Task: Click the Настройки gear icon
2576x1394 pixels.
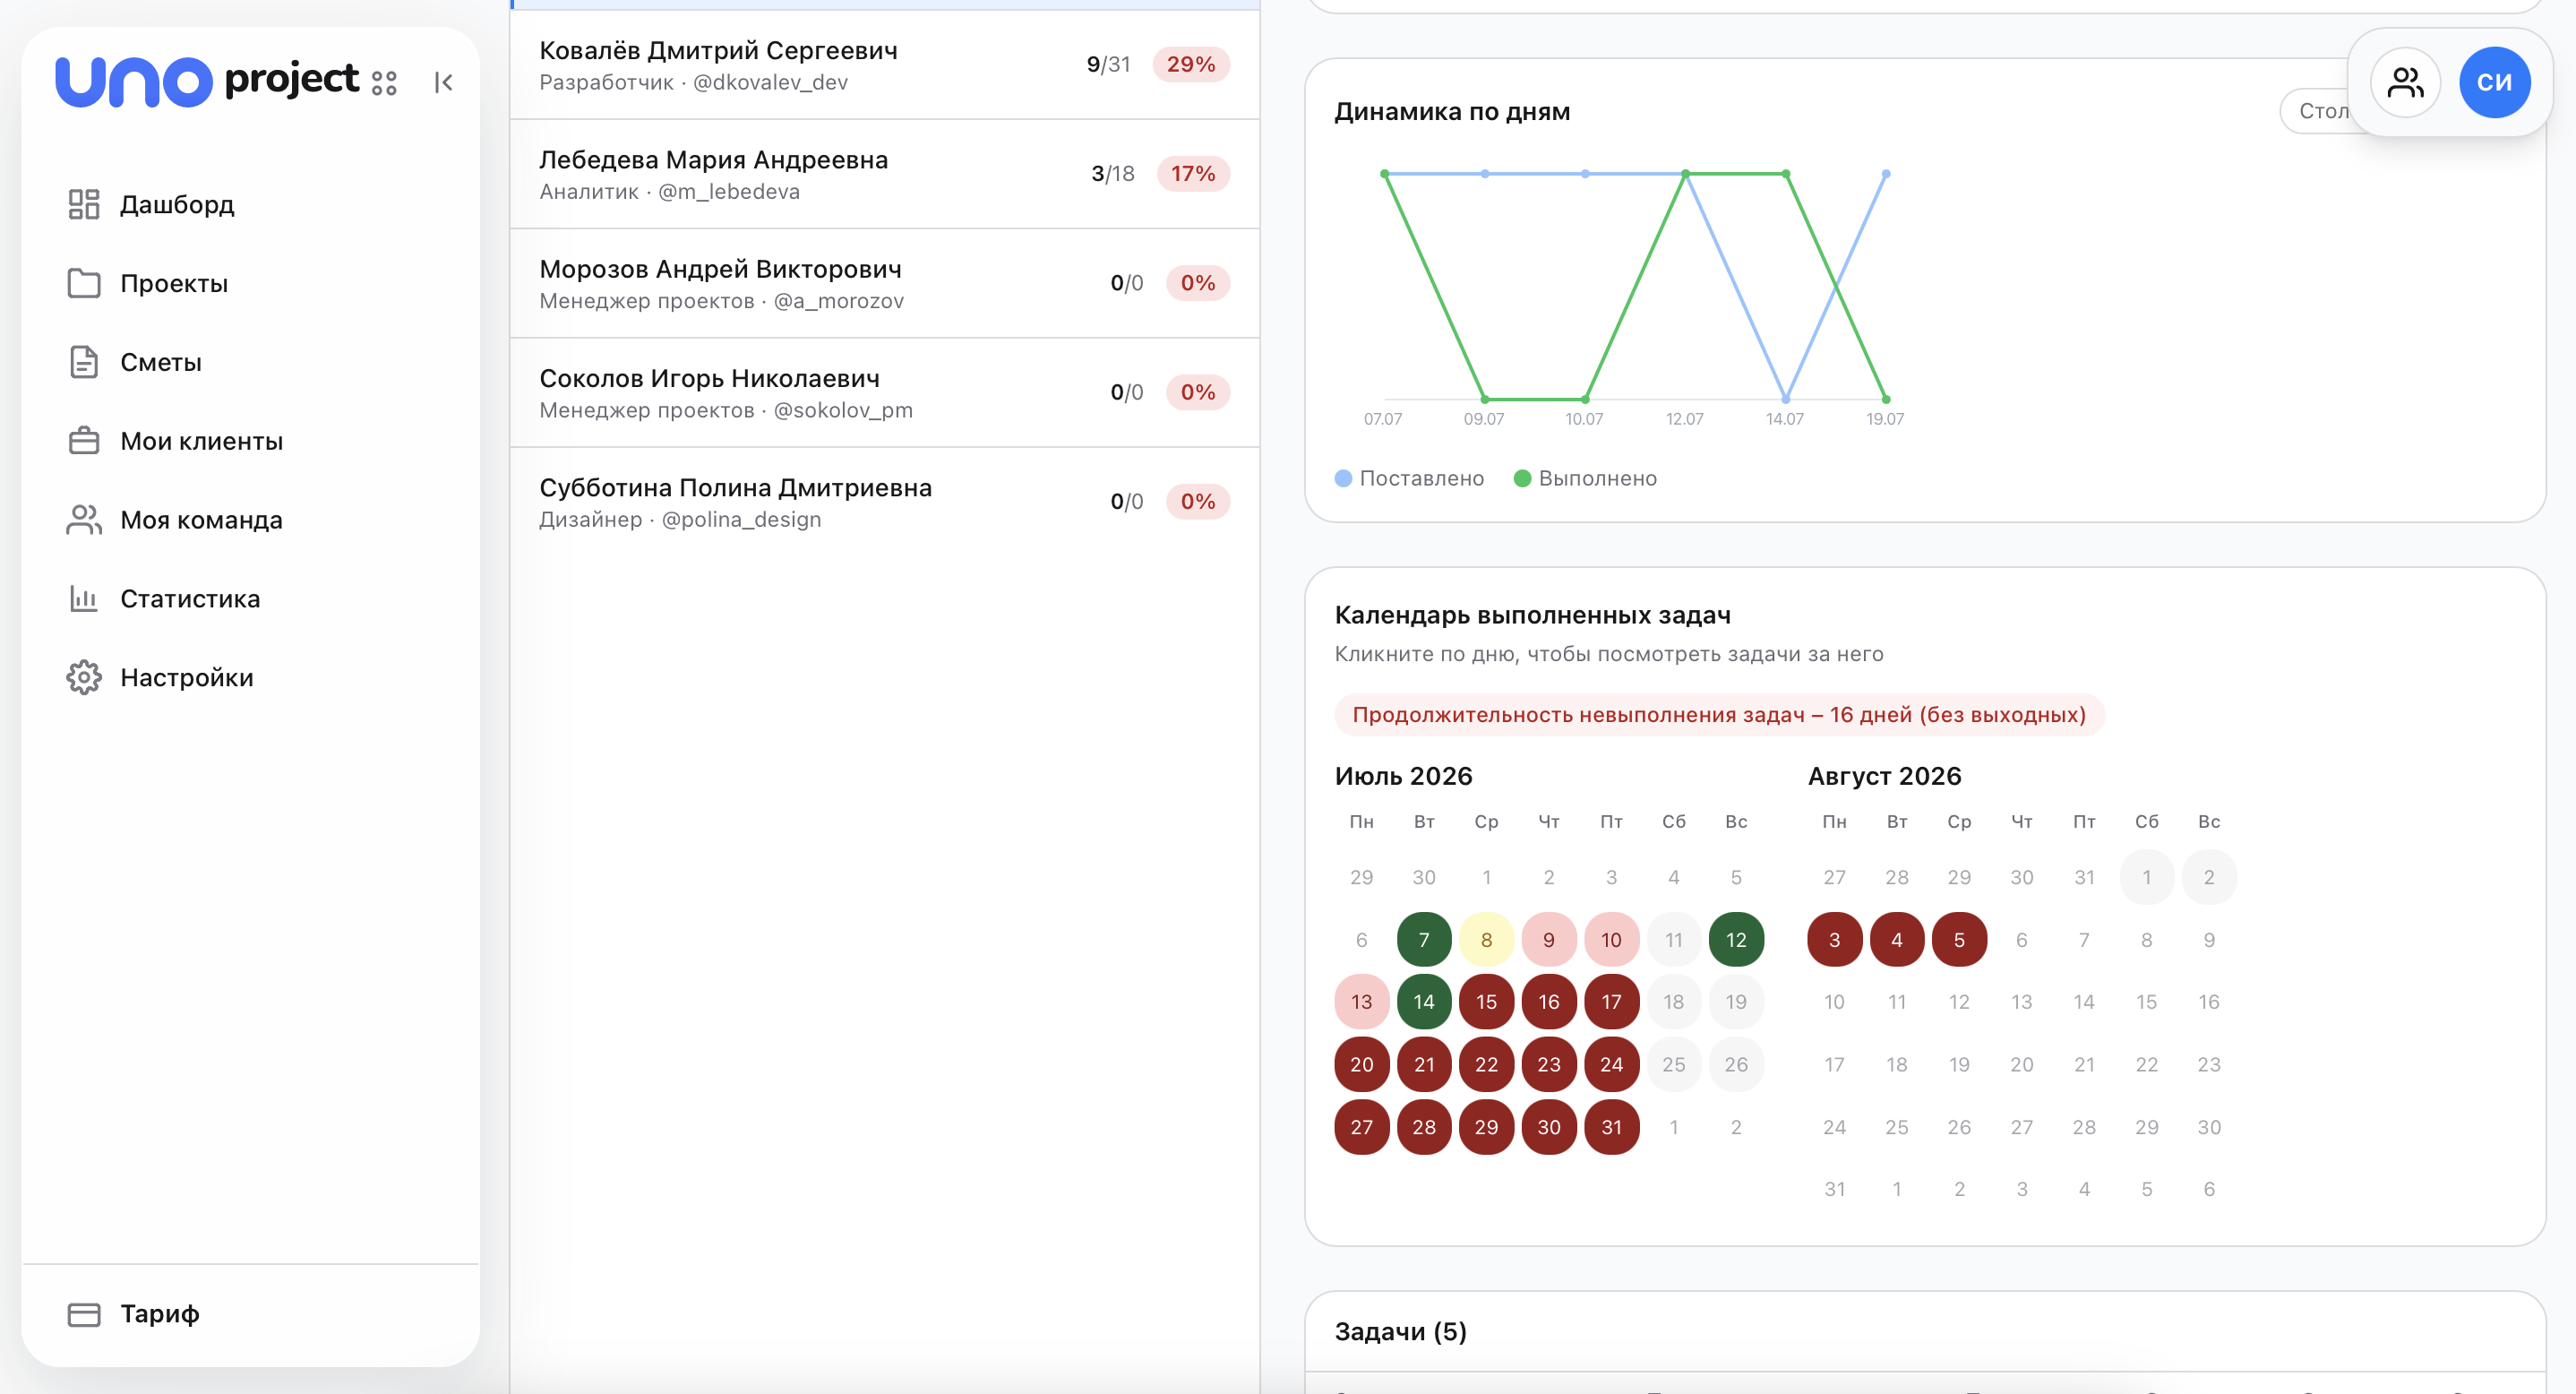Action: pyautogui.click(x=84, y=678)
